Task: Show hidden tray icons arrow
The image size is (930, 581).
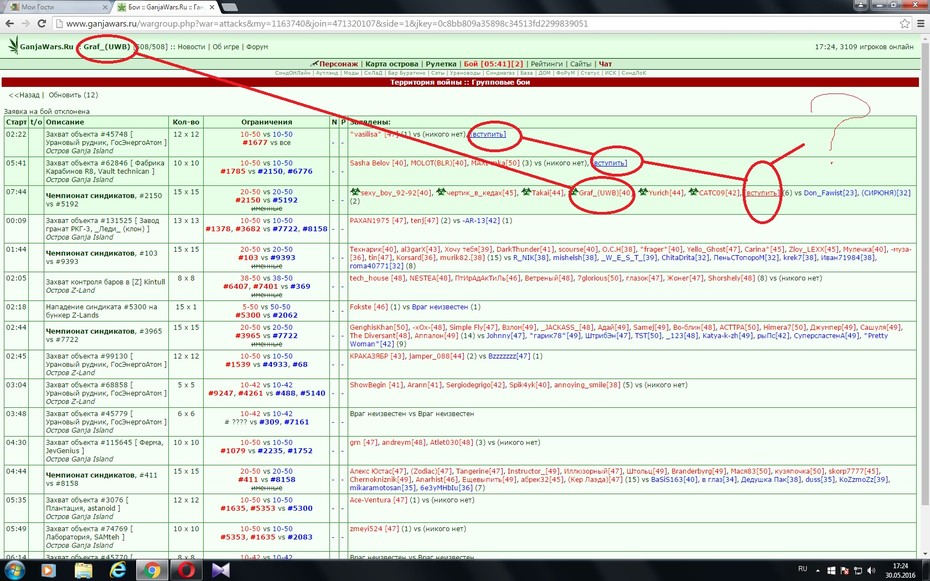Action: click(x=819, y=570)
